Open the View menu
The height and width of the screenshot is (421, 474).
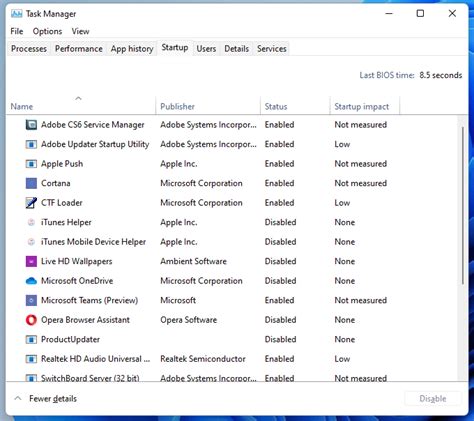(80, 31)
